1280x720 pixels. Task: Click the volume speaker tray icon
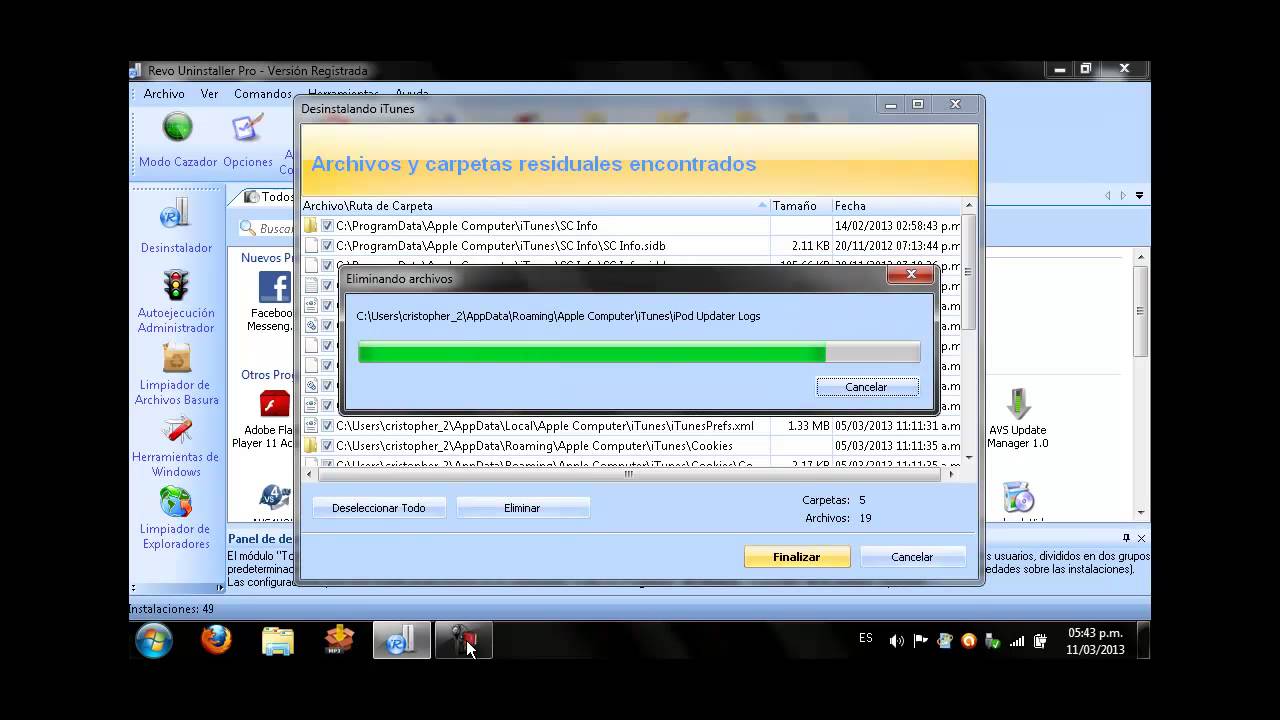896,641
